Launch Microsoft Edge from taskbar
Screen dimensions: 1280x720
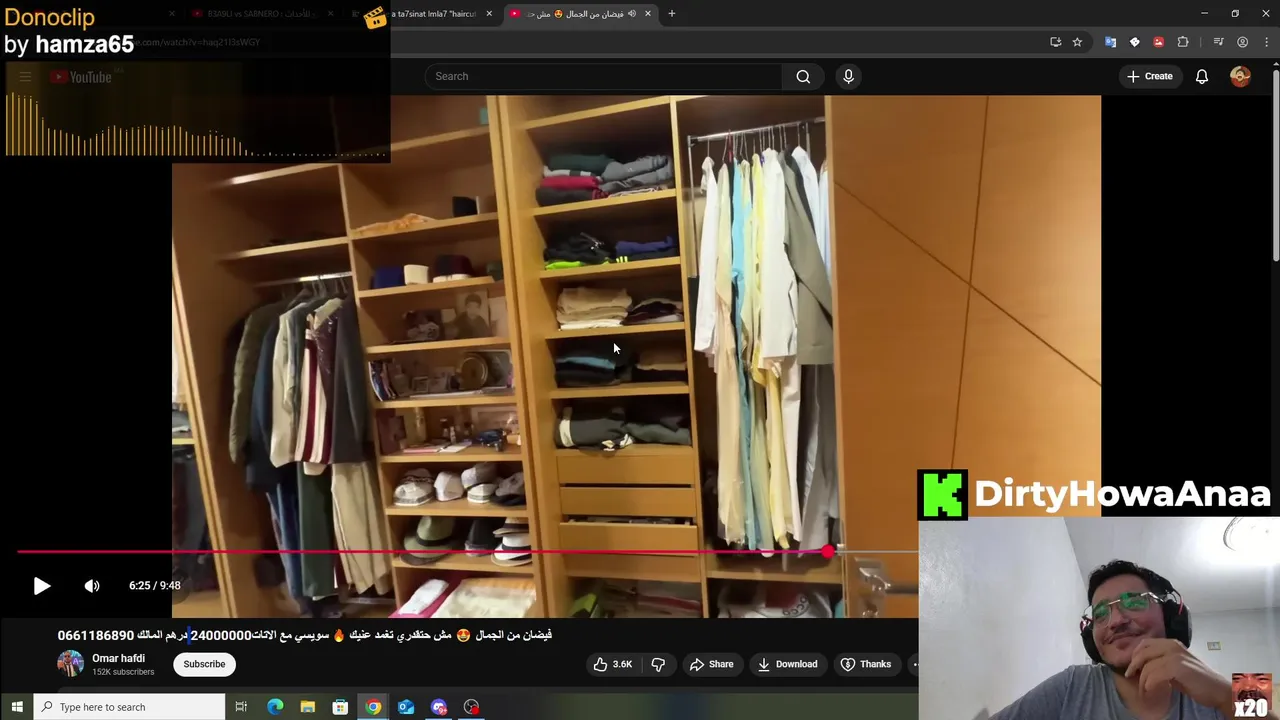point(275,707)
